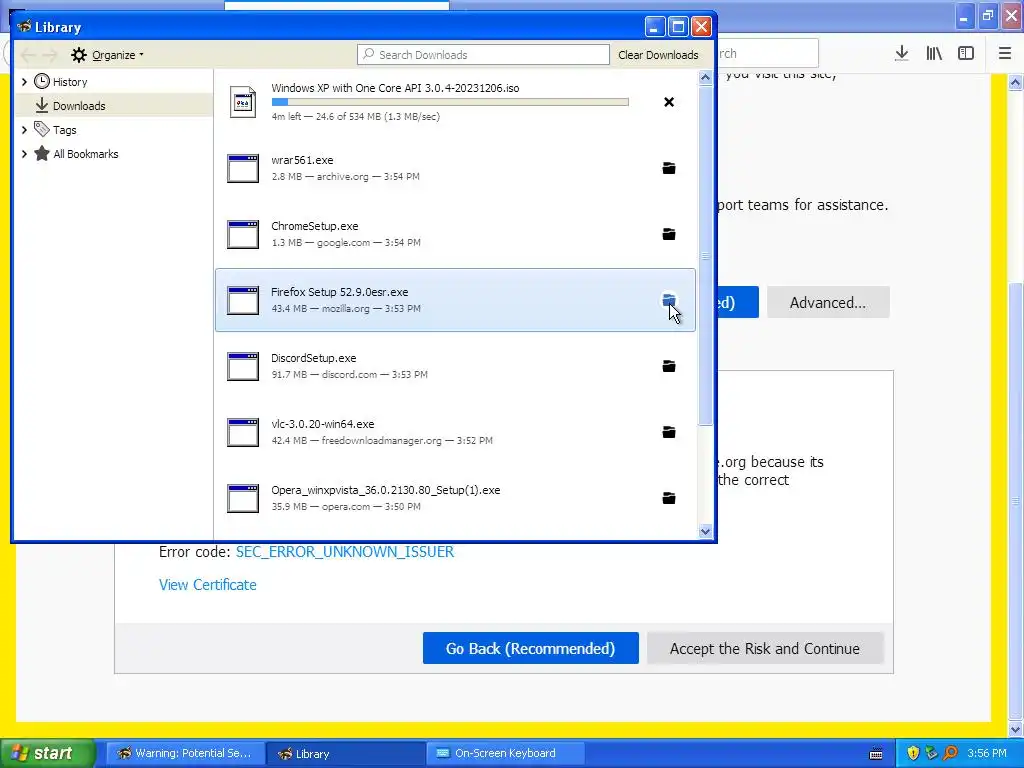Click the Advanced... button
Screen dimensions: 1024x768
(x=827, y=302)
